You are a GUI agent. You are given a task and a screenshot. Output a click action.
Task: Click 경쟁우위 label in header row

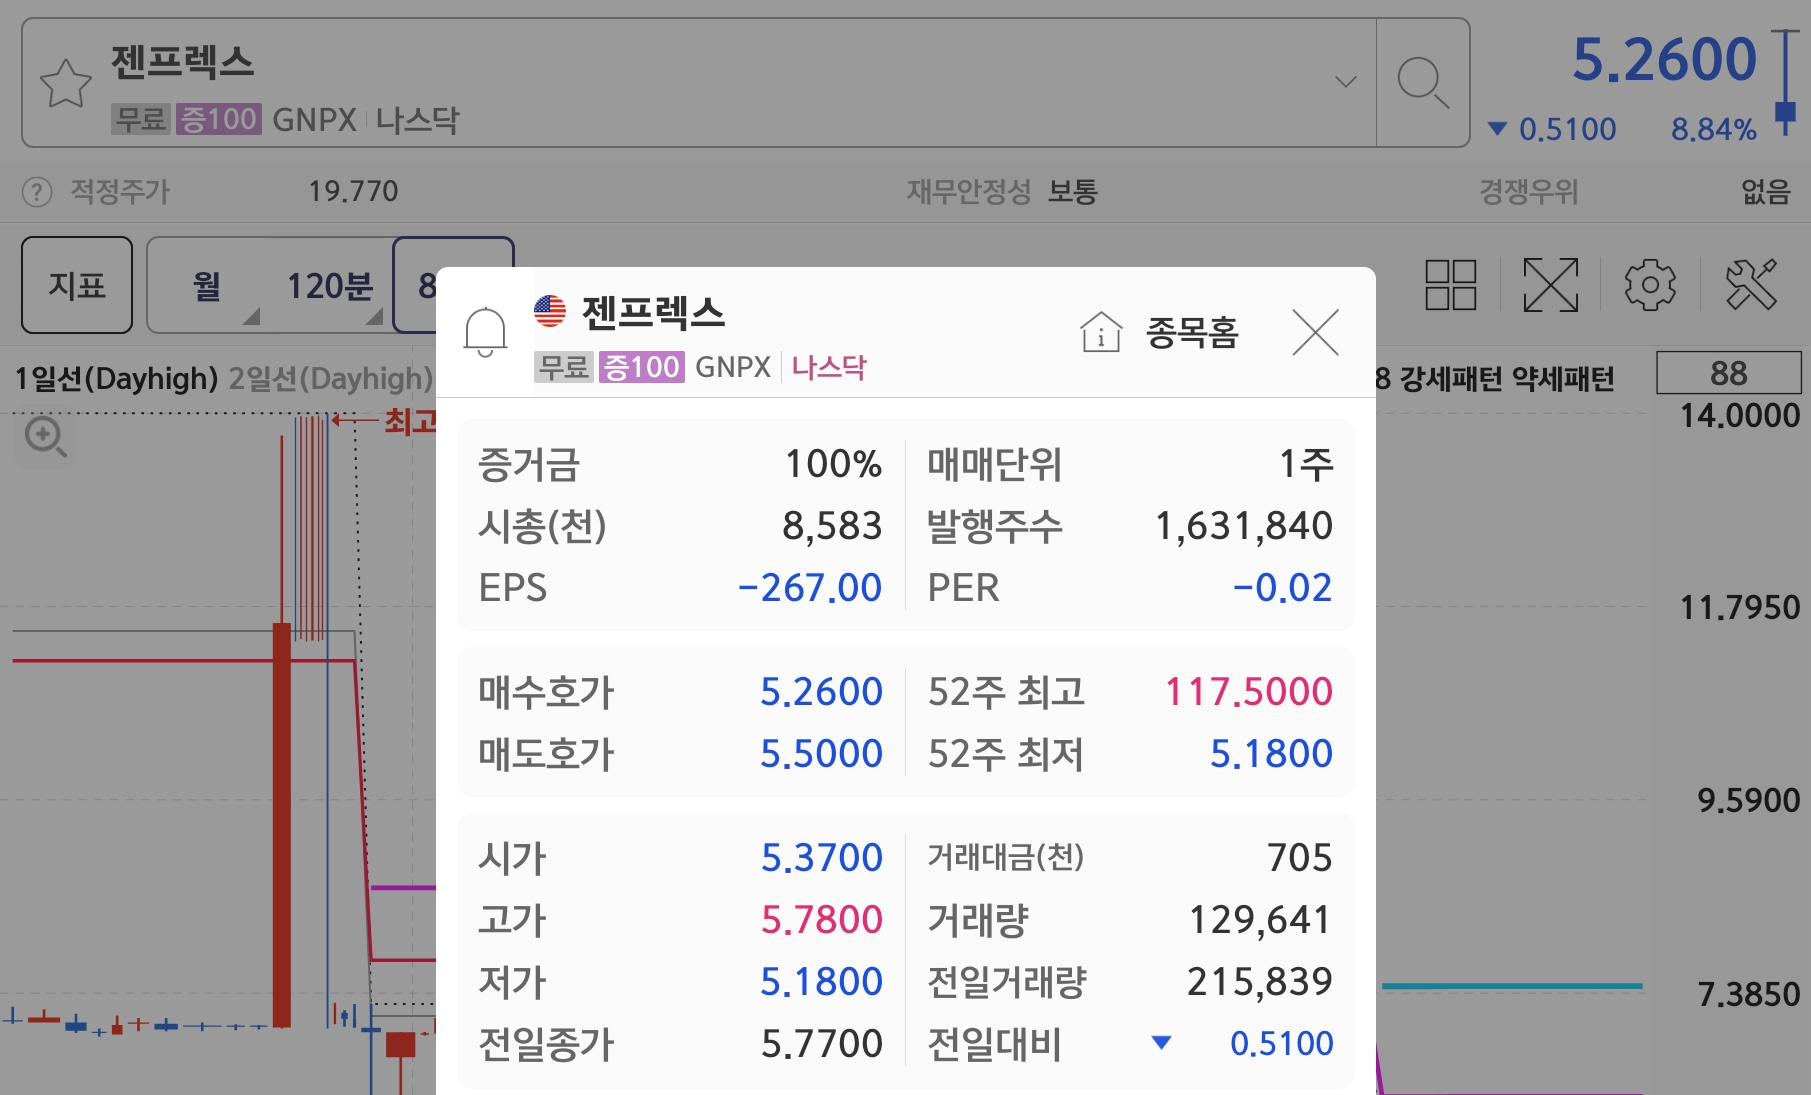pos(1528,191)
